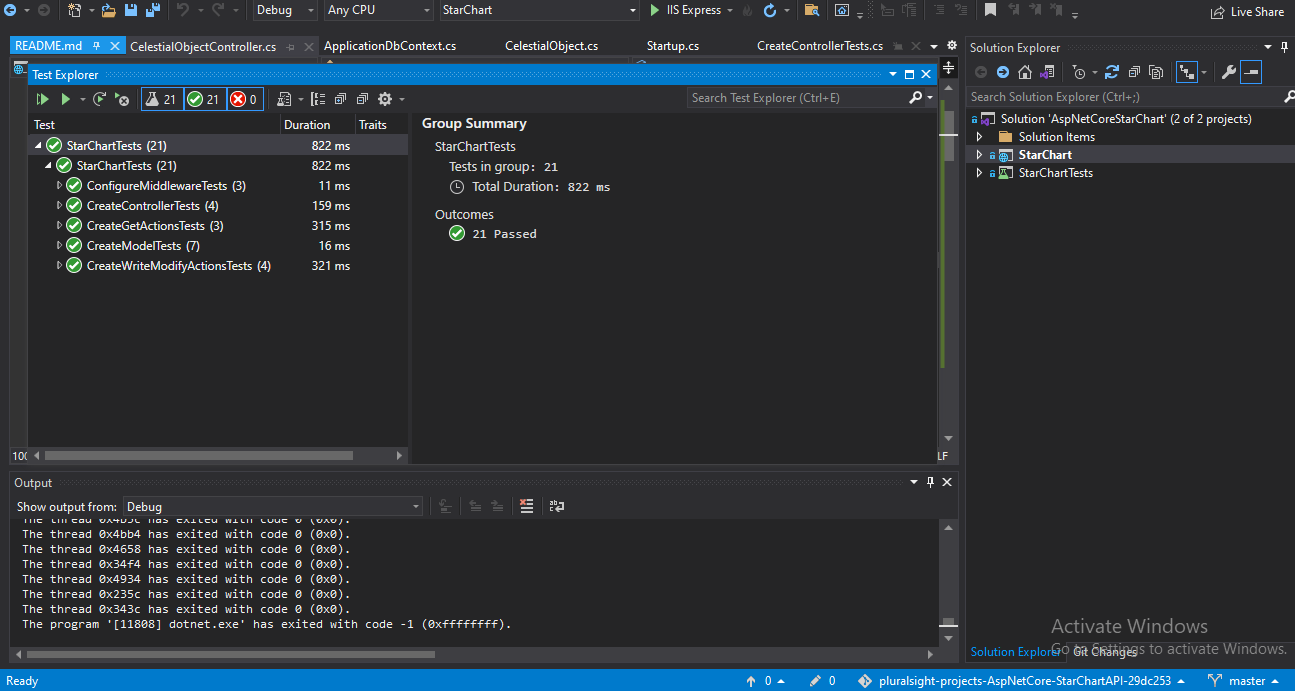1295x691 pixels.
Task: Open Test Explorer settings gear
Action: [387, 99]
